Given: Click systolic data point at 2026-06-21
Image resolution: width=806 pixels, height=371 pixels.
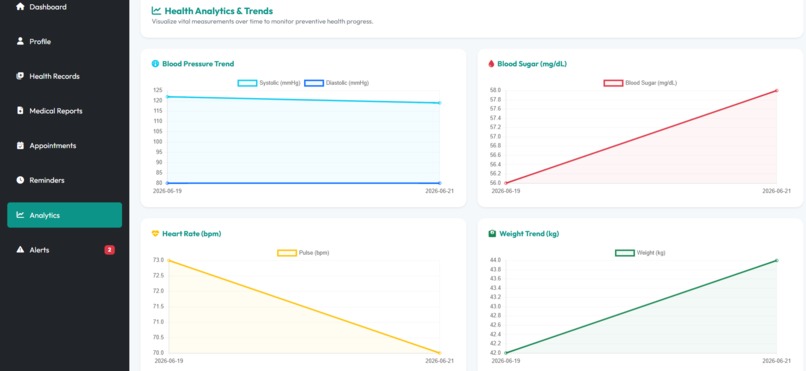Looking at the screenshot, I should tap(439, 103).
